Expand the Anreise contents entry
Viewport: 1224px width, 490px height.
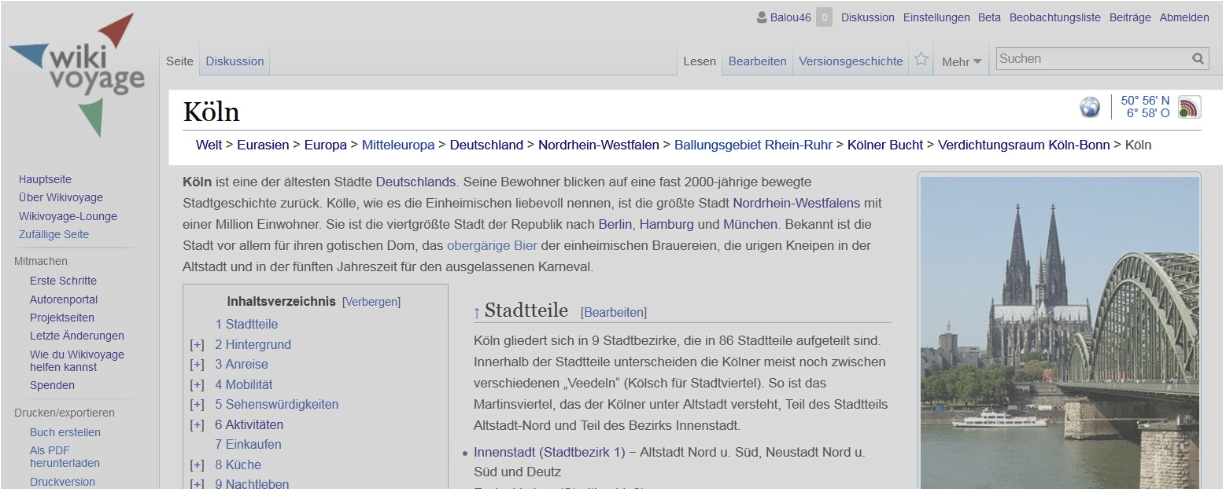pyautogui.click(x=197, y=365)
